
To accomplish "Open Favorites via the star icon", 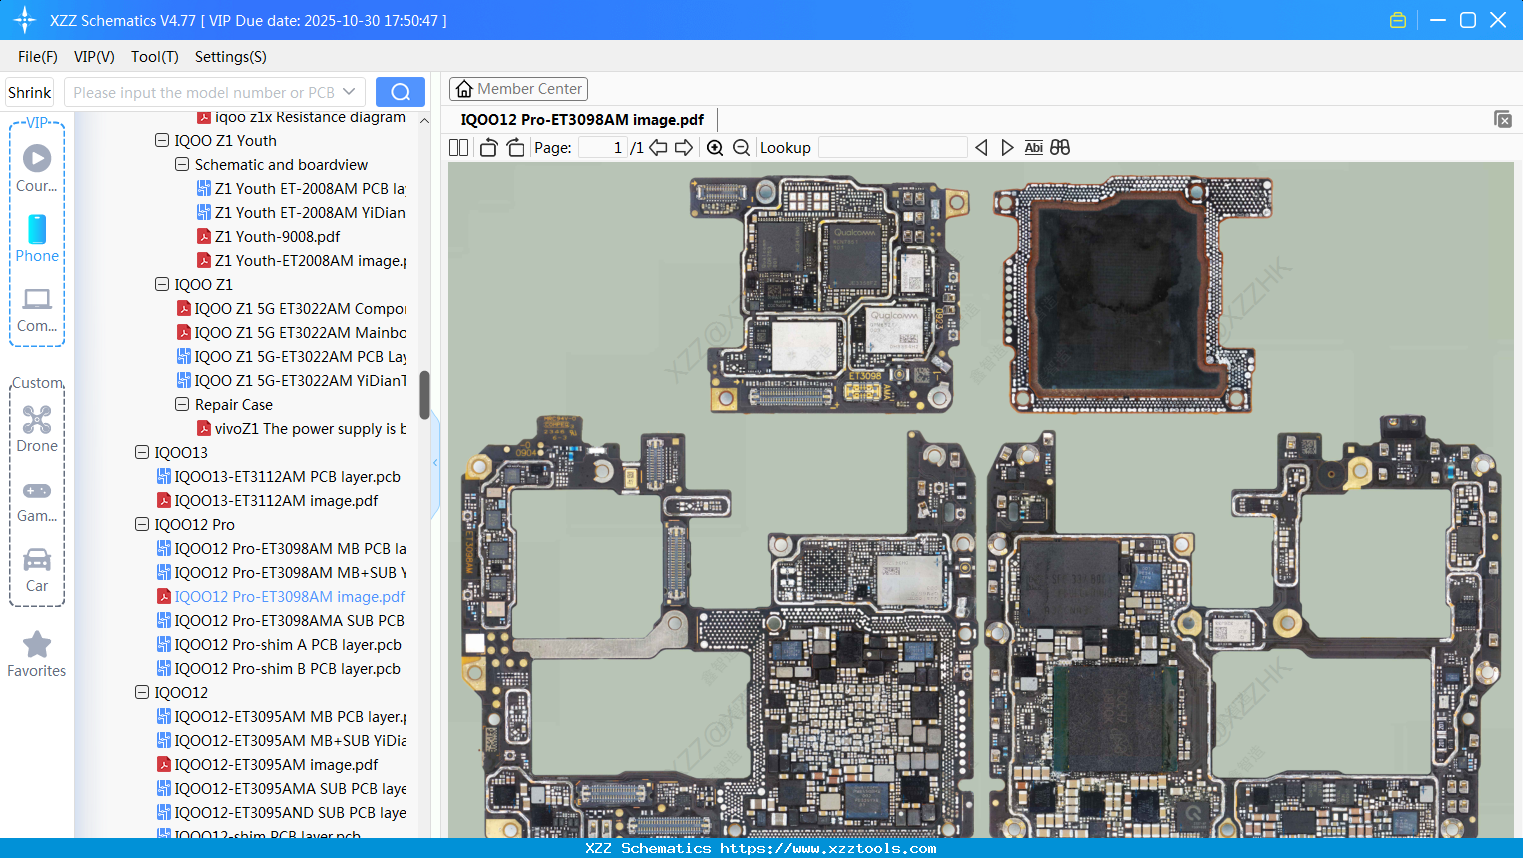I will 36,650.
